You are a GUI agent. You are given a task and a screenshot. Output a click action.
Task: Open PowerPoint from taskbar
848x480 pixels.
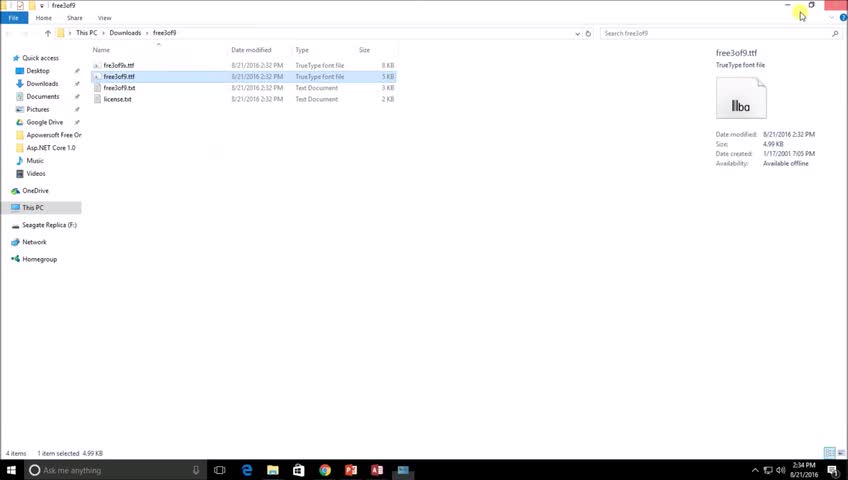point(350,470)
